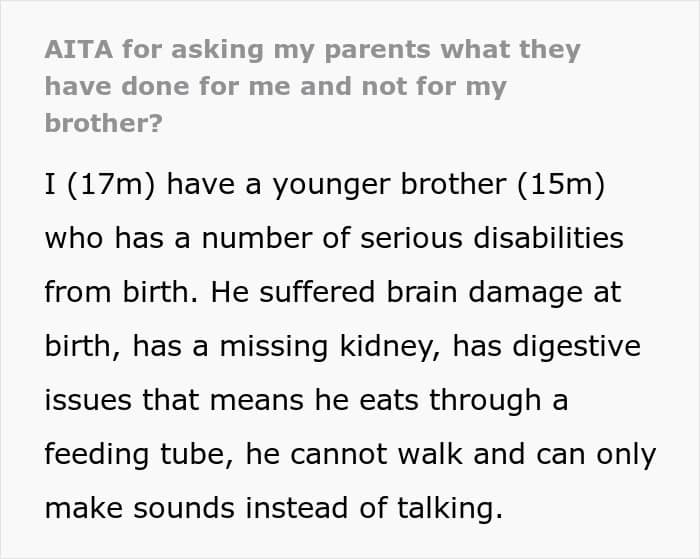700x559 pixels.
Task: Click "have done for me" title line
Action: coord(168,86)
